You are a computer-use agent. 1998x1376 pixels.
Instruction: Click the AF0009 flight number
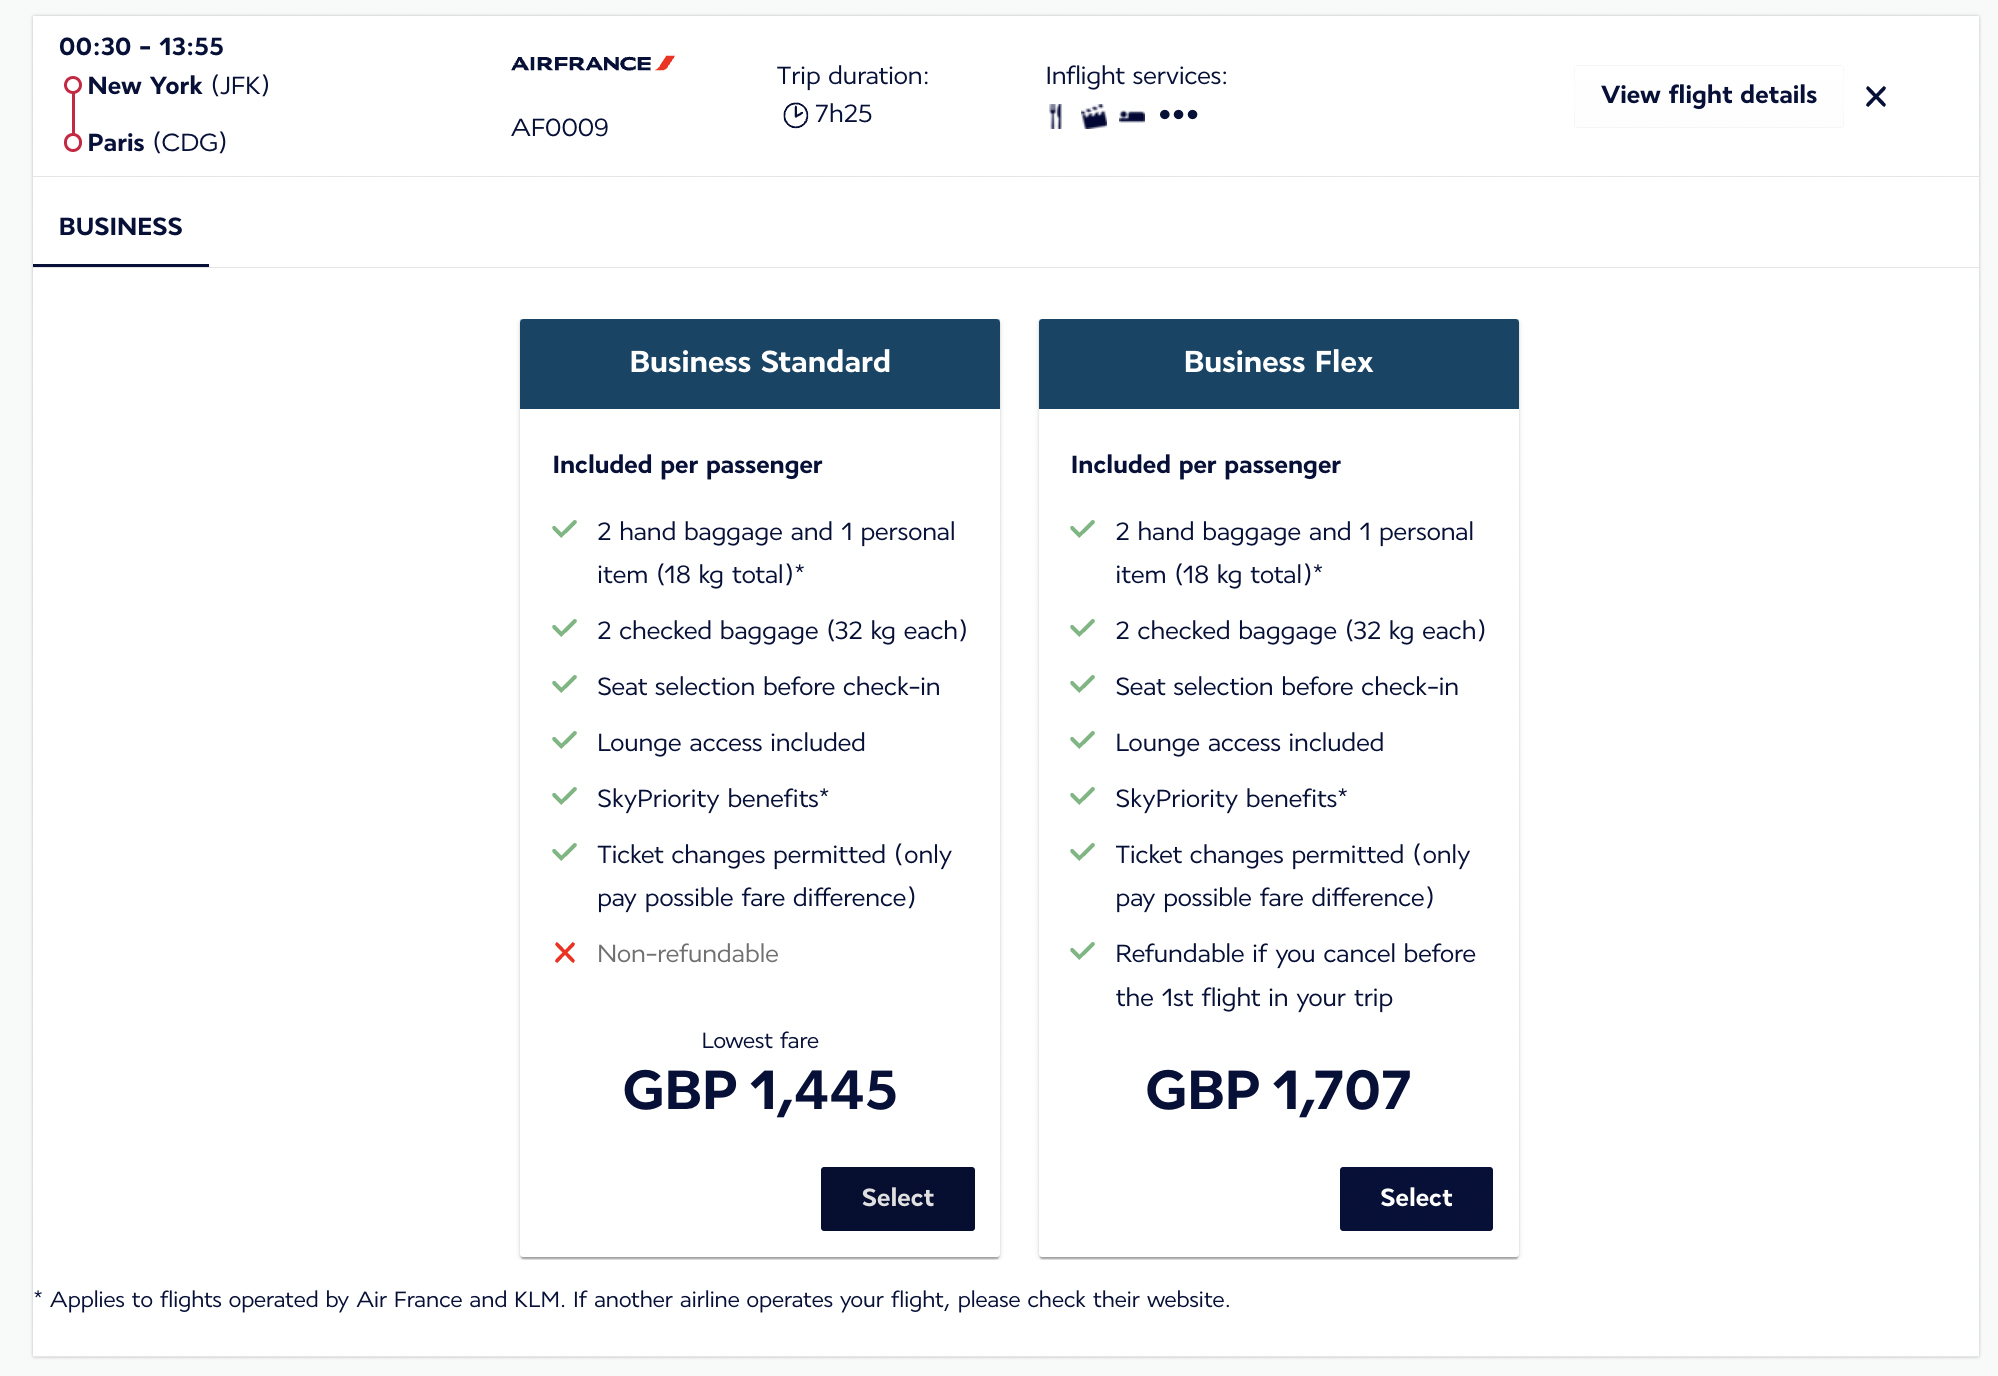click(x=559, y=128)
